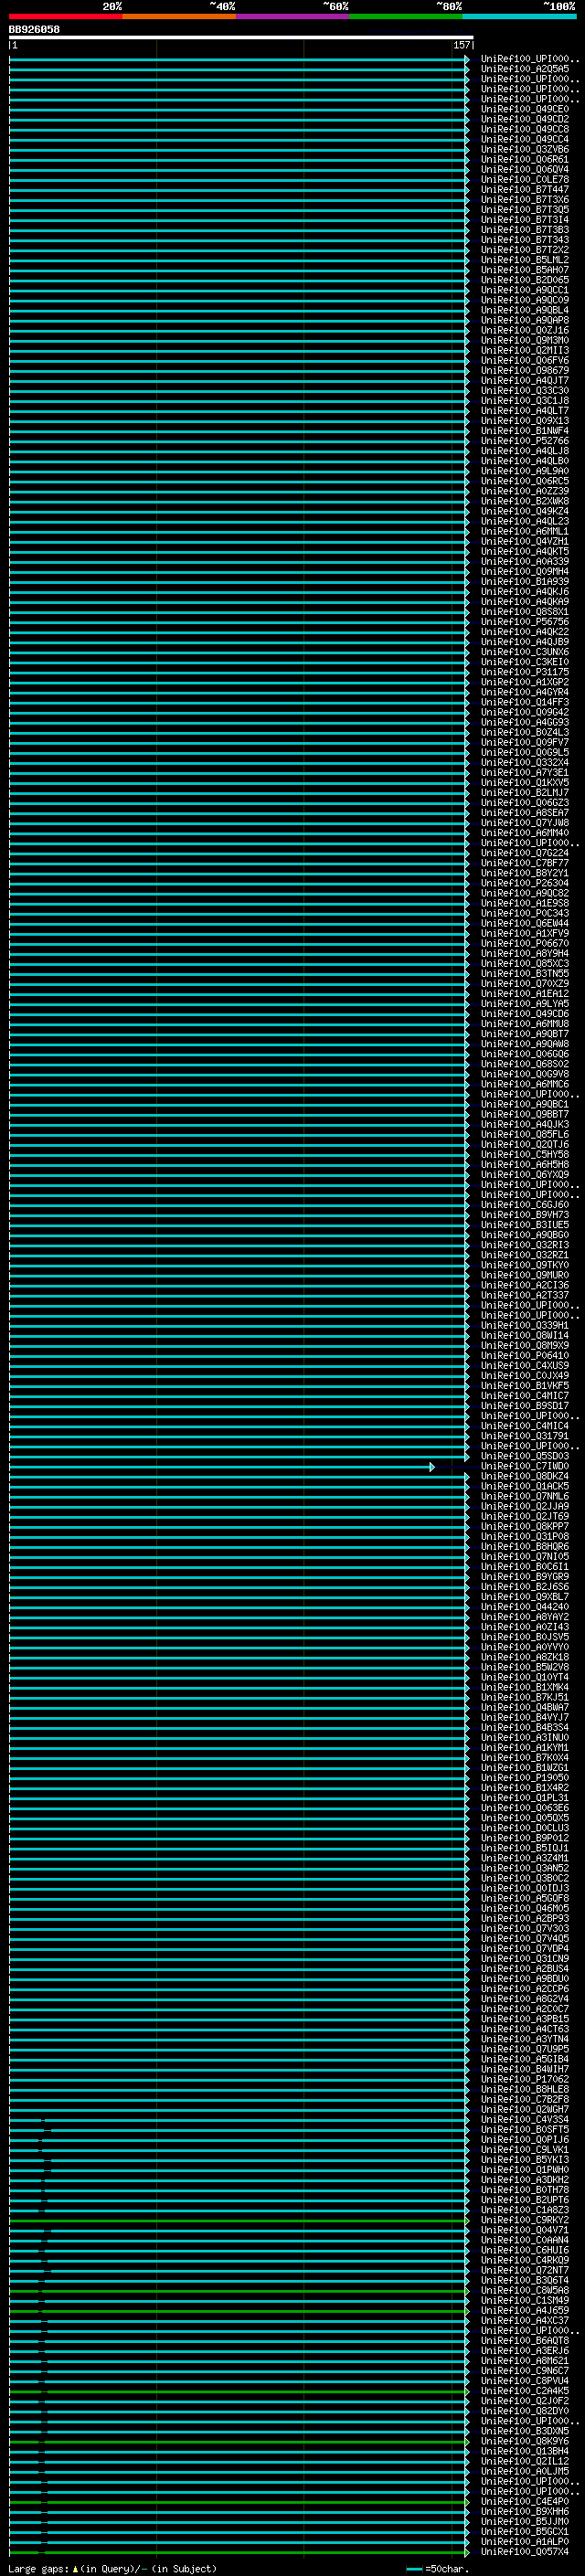The height and width of the screenshot is (2576, 585).
Task: Select label UniRef100_A9QCC1
Action: click(x=524, y=290)
